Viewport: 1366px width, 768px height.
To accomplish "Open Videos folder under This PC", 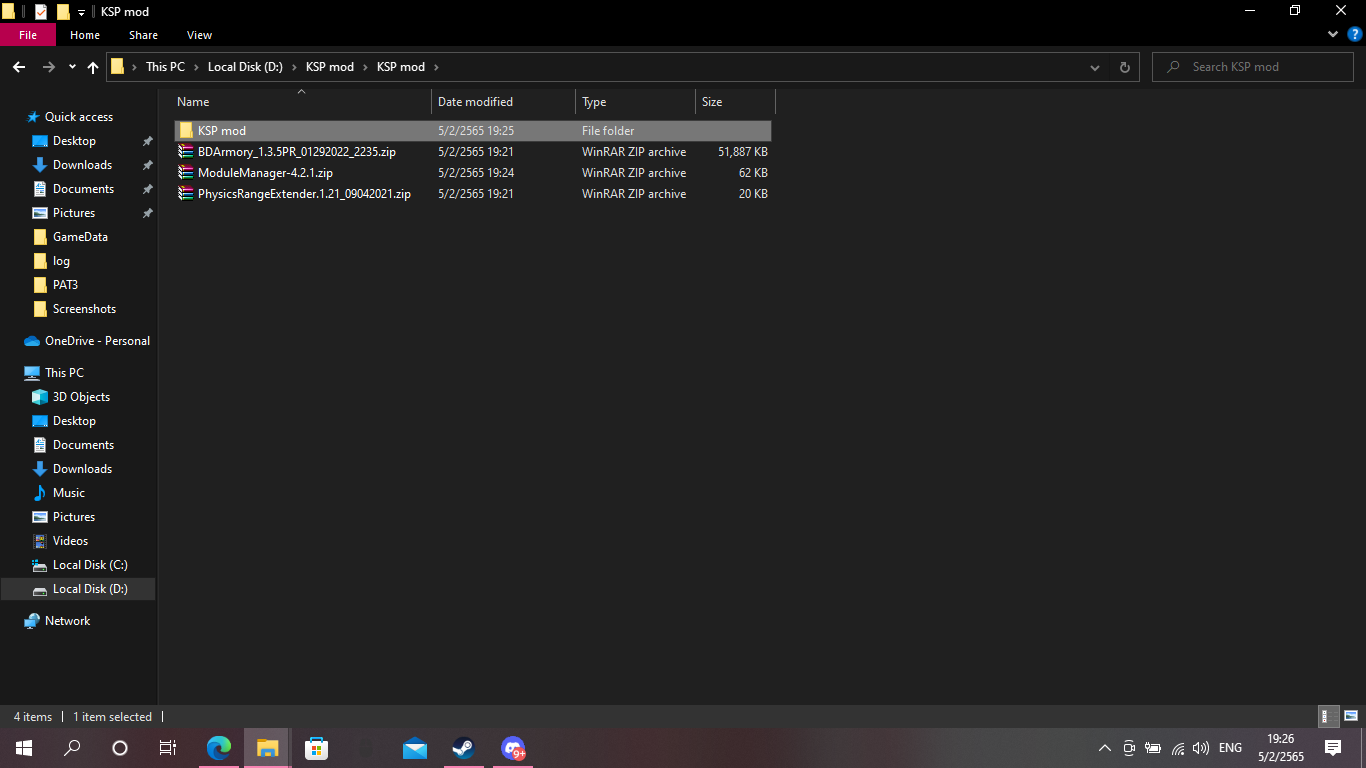I will (70, 541).
